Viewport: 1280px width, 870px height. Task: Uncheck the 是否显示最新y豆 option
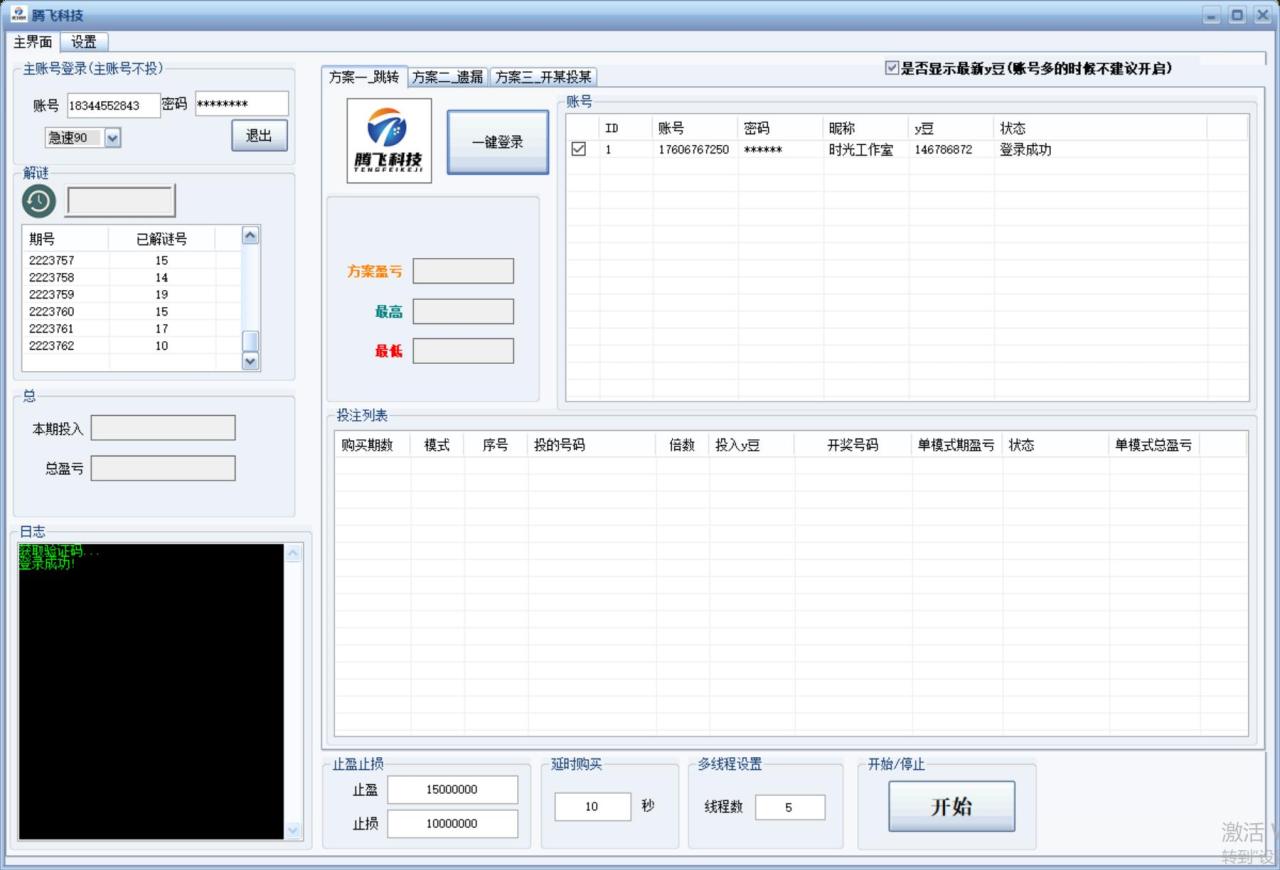(x=890, y=68)
